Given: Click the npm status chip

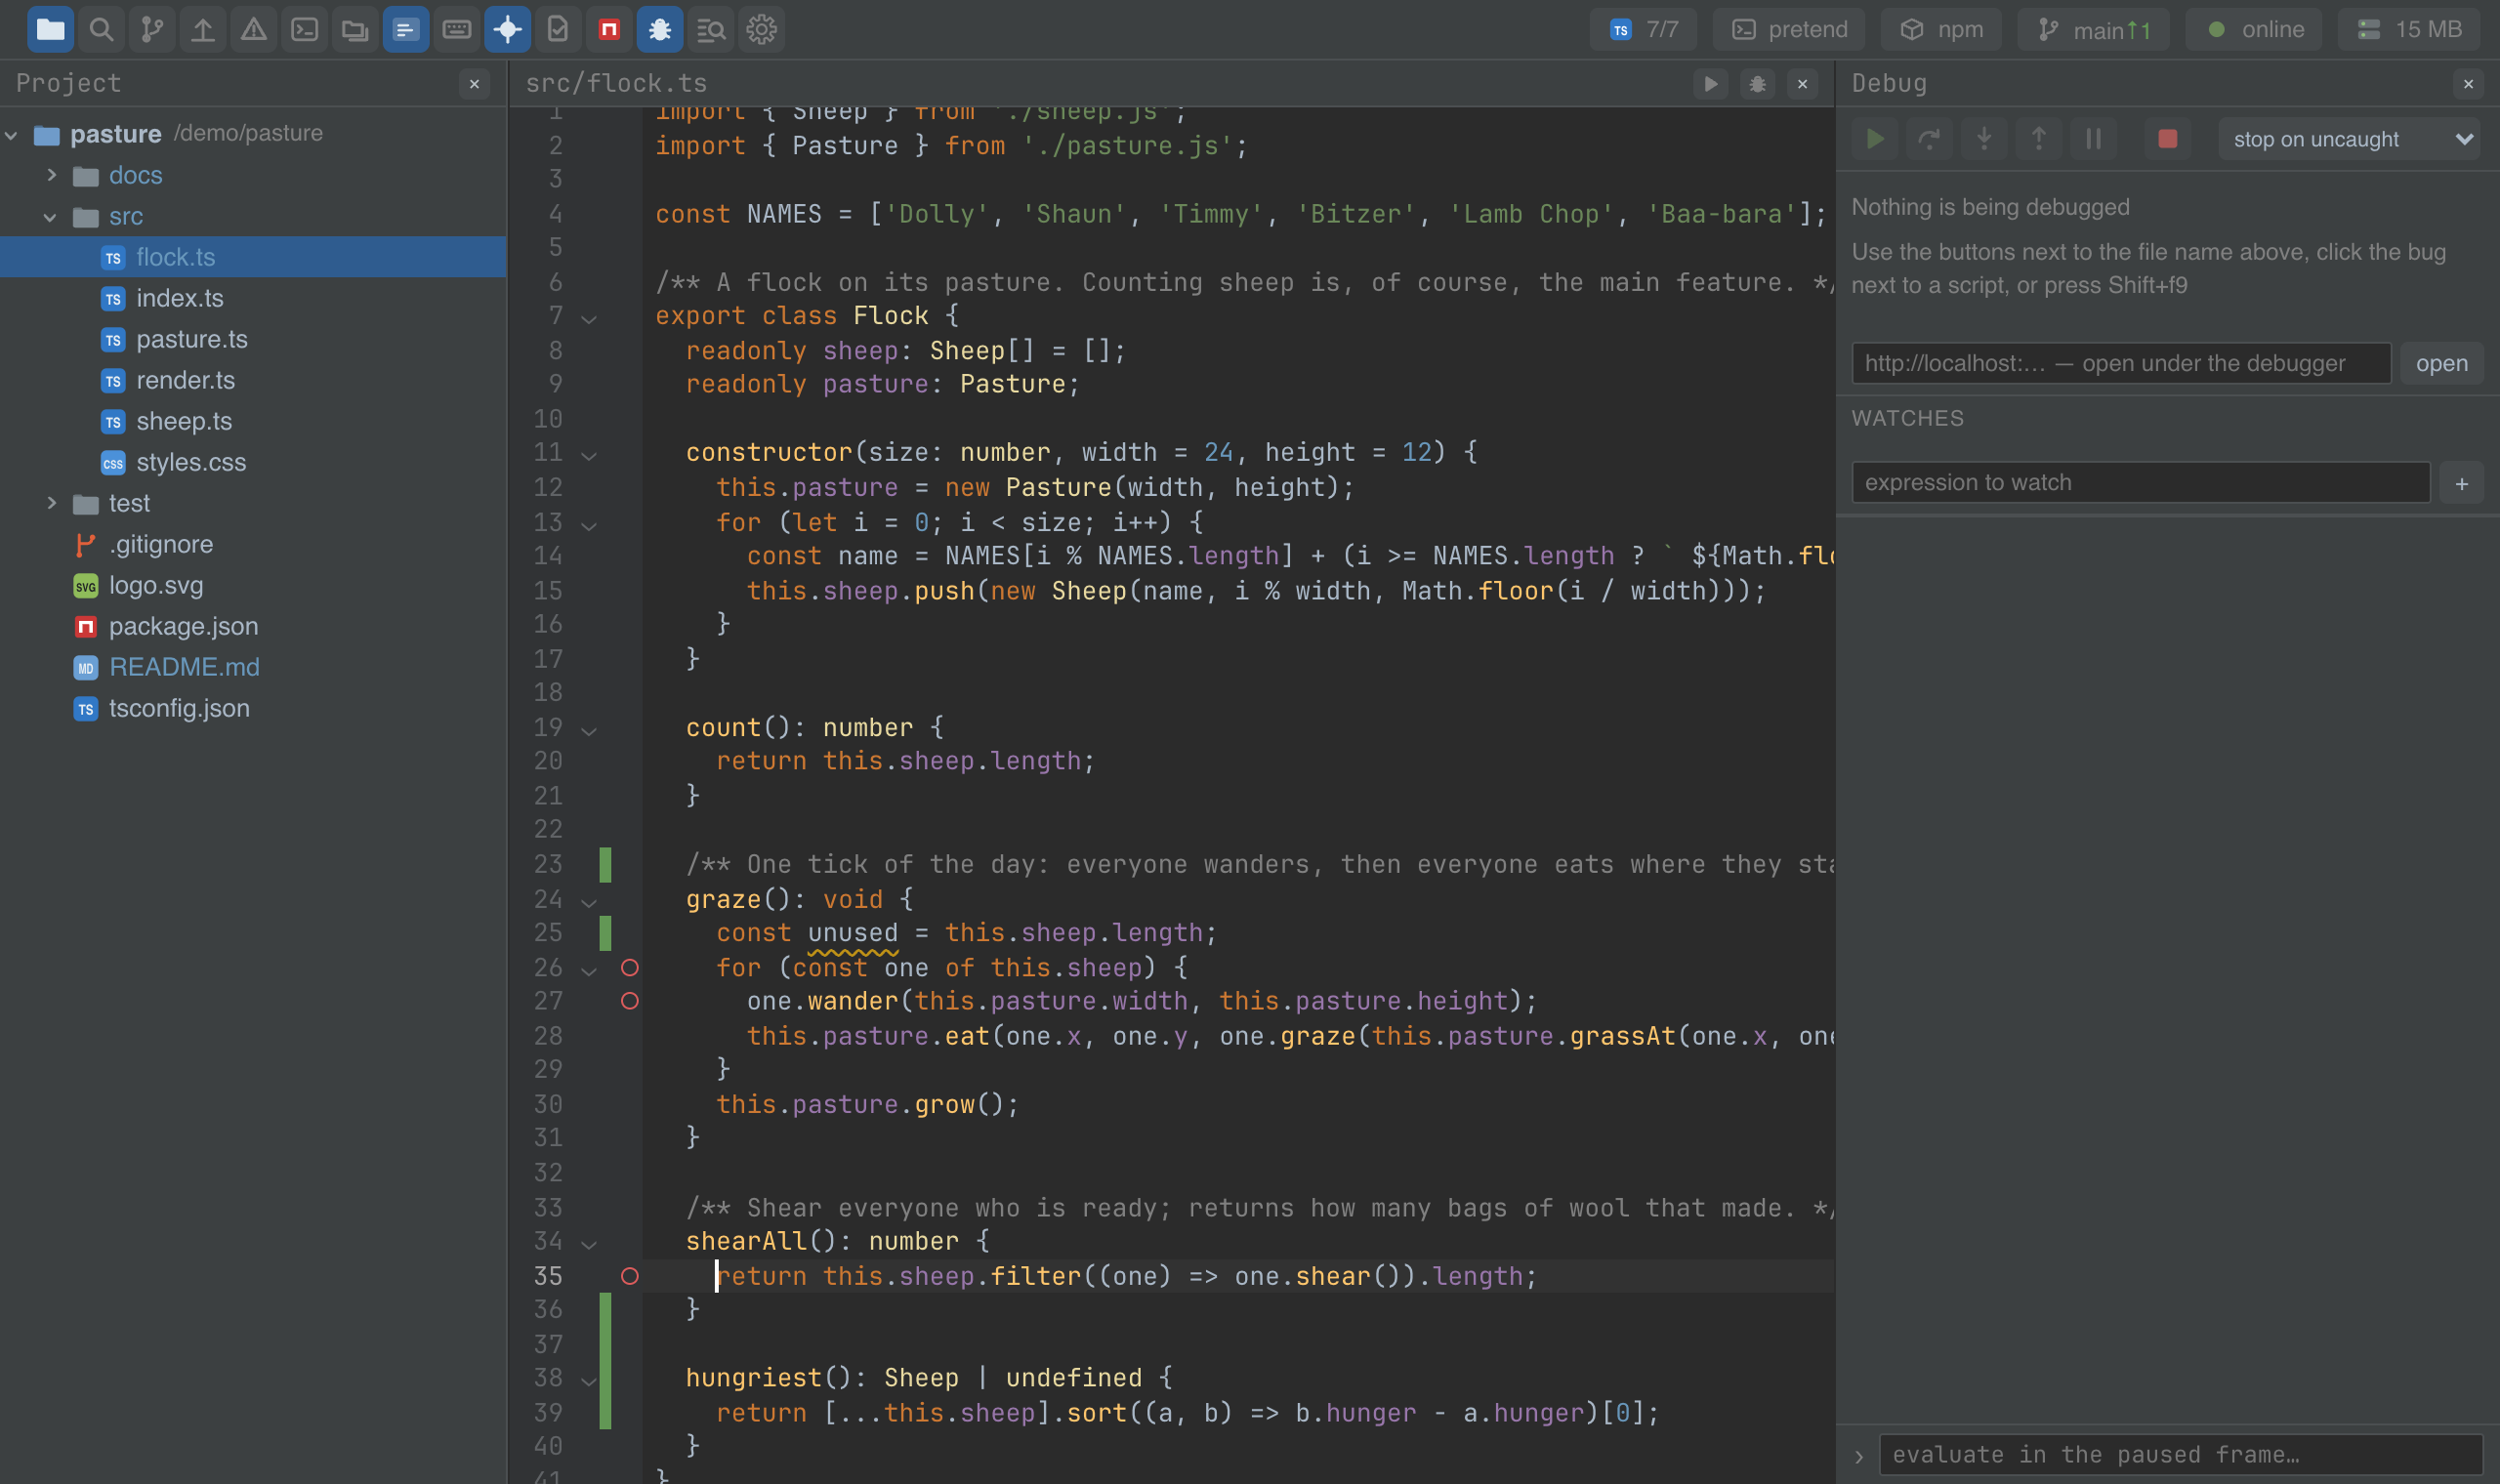Looking at the screenshot, I should [1940, 29].
